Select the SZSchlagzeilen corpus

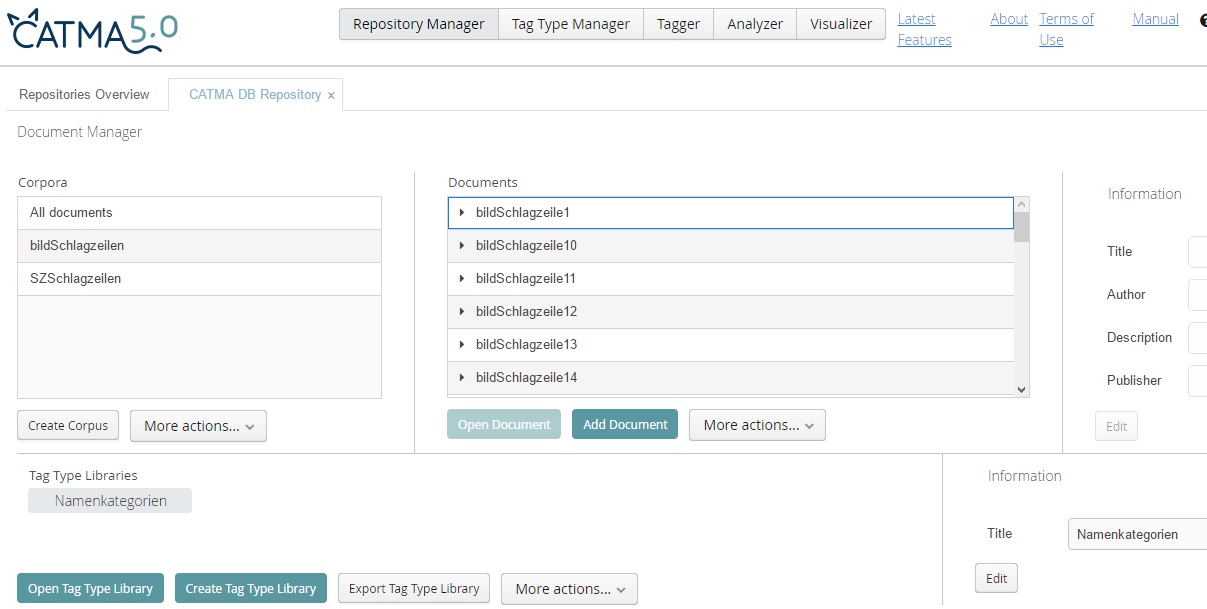(x=76, y=279)
